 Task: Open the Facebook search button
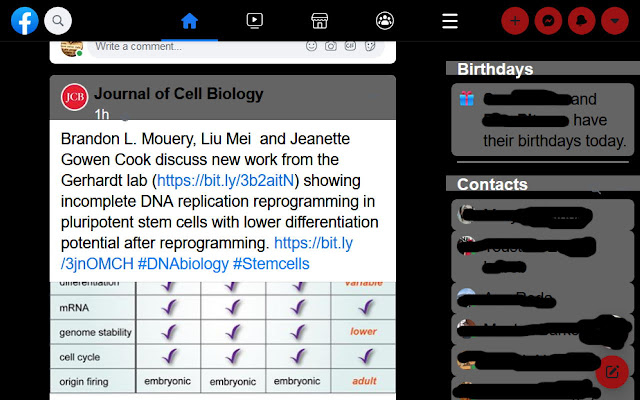pos(58,20)
